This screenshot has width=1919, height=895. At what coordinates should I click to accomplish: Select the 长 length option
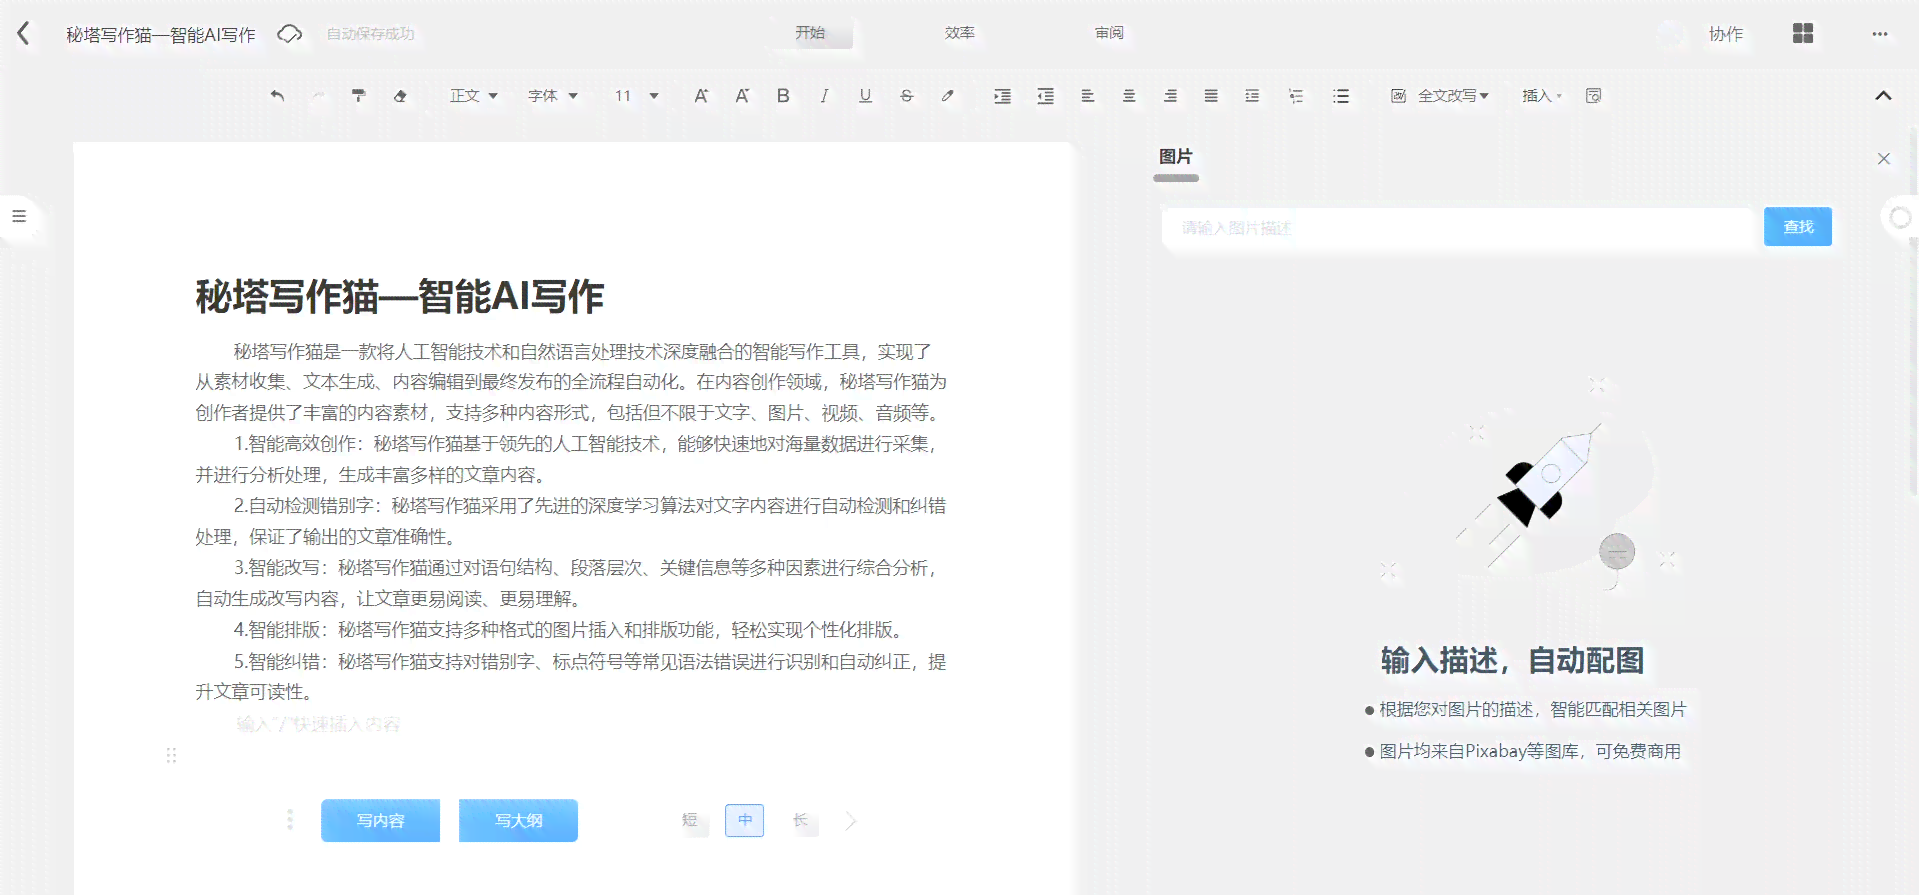800,820
